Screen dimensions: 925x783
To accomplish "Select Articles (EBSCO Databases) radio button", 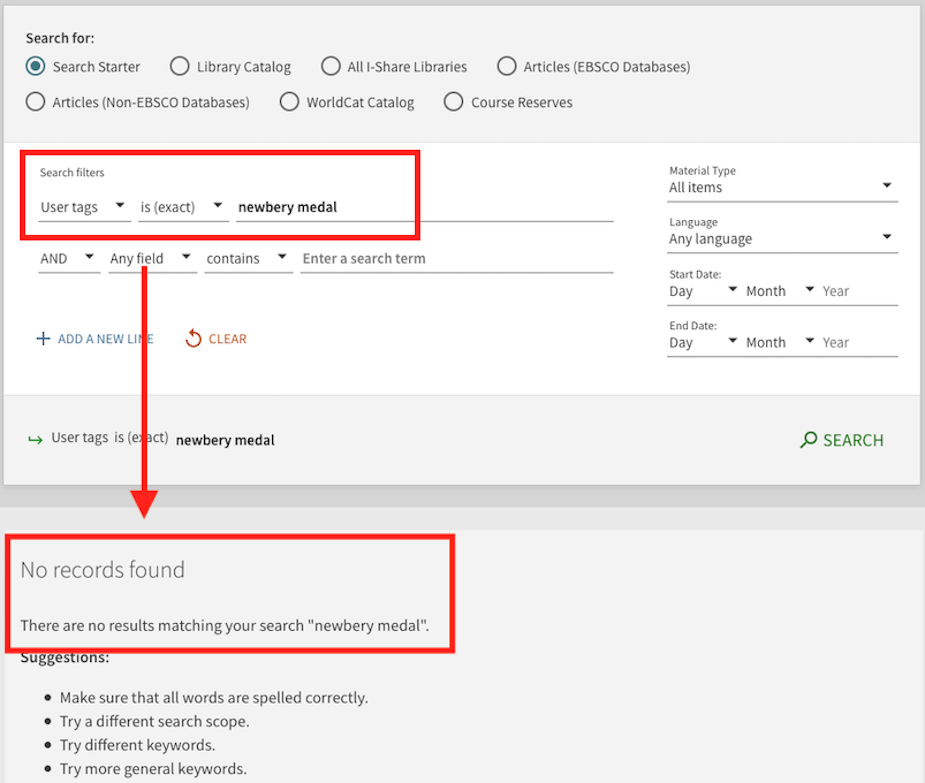I will pyautogui.click(x=507, y=67).
